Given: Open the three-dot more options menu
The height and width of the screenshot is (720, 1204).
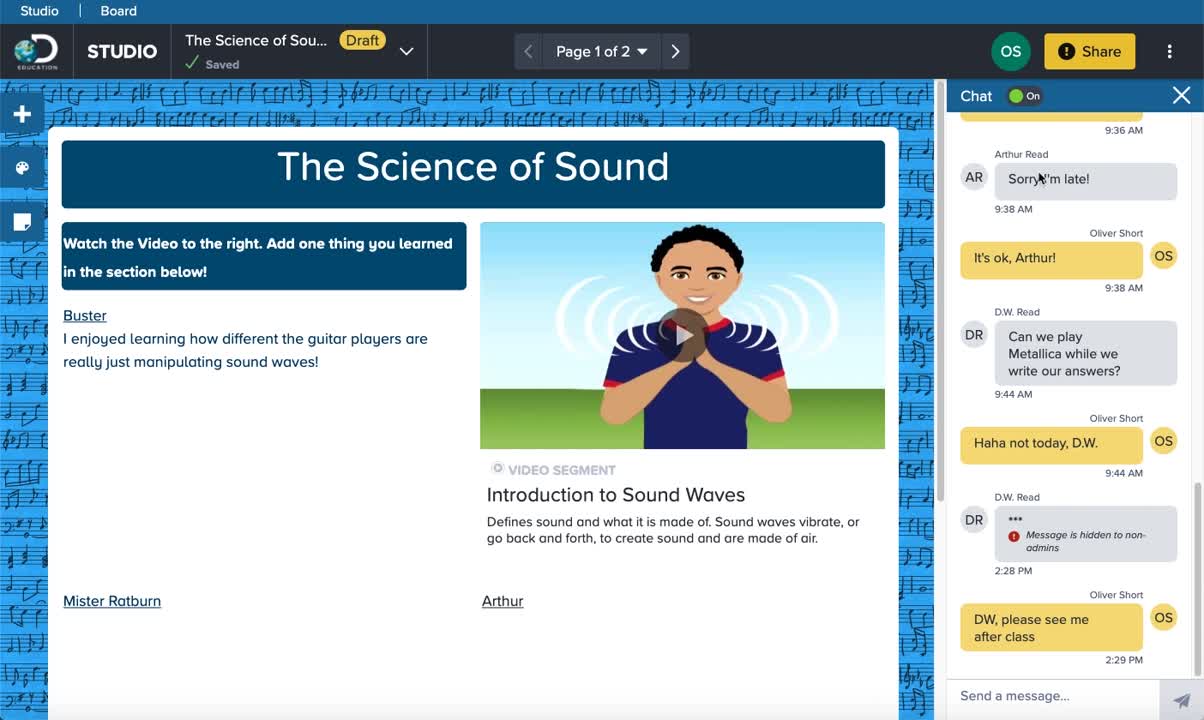Looking at the screenshot, I should pyautogui.click(x=1169, y=52).
